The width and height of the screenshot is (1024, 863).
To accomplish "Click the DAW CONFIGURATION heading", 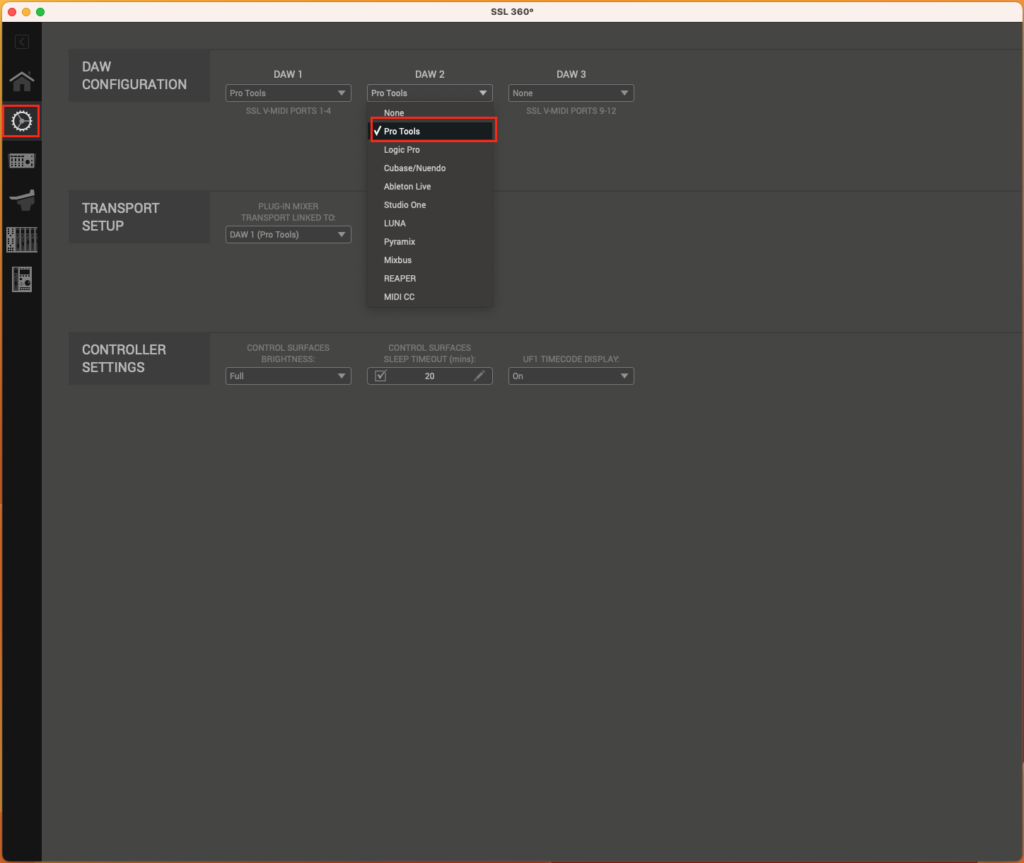I will click(x=134, y=76).
